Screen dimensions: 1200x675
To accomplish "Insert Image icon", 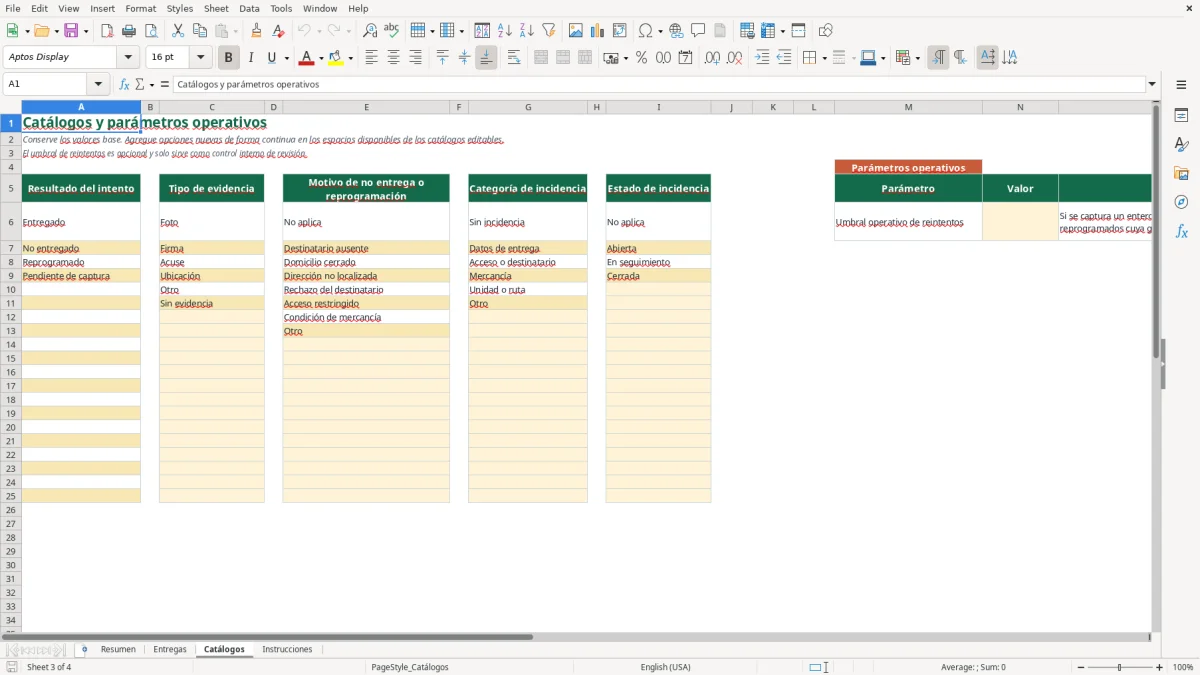I will [x=576, y=31].
